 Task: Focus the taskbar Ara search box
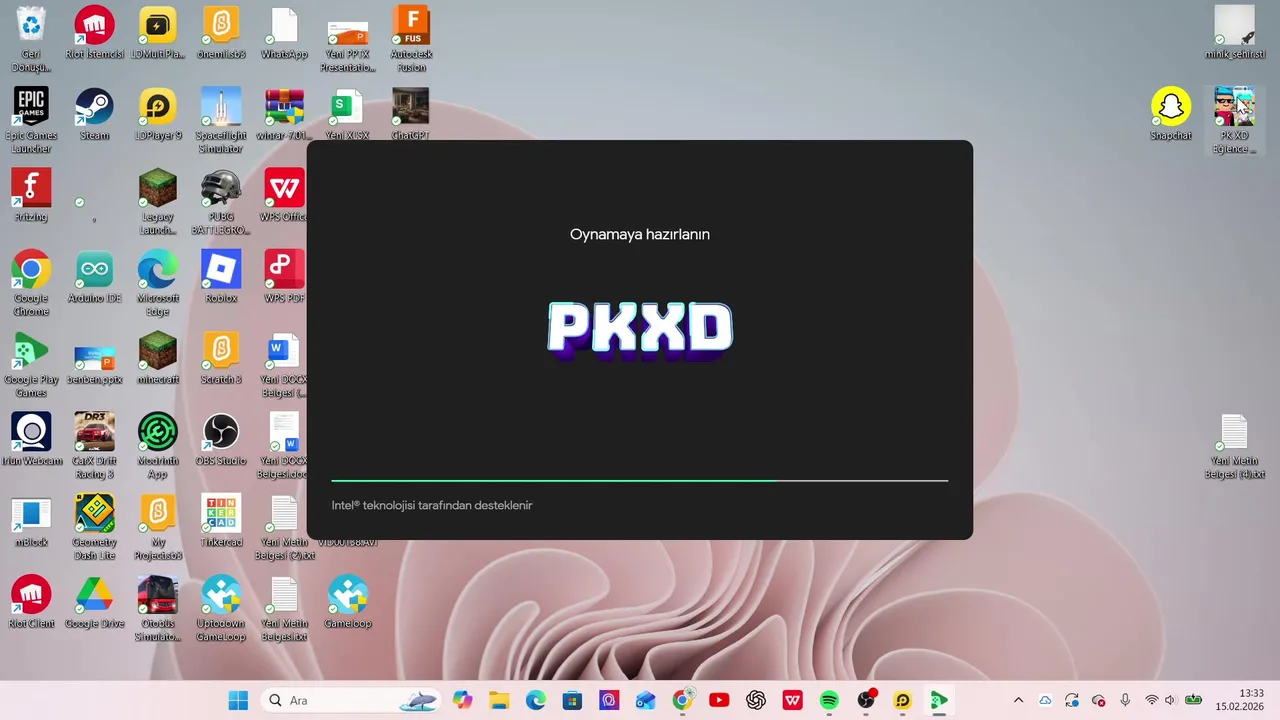coord(352,700)
